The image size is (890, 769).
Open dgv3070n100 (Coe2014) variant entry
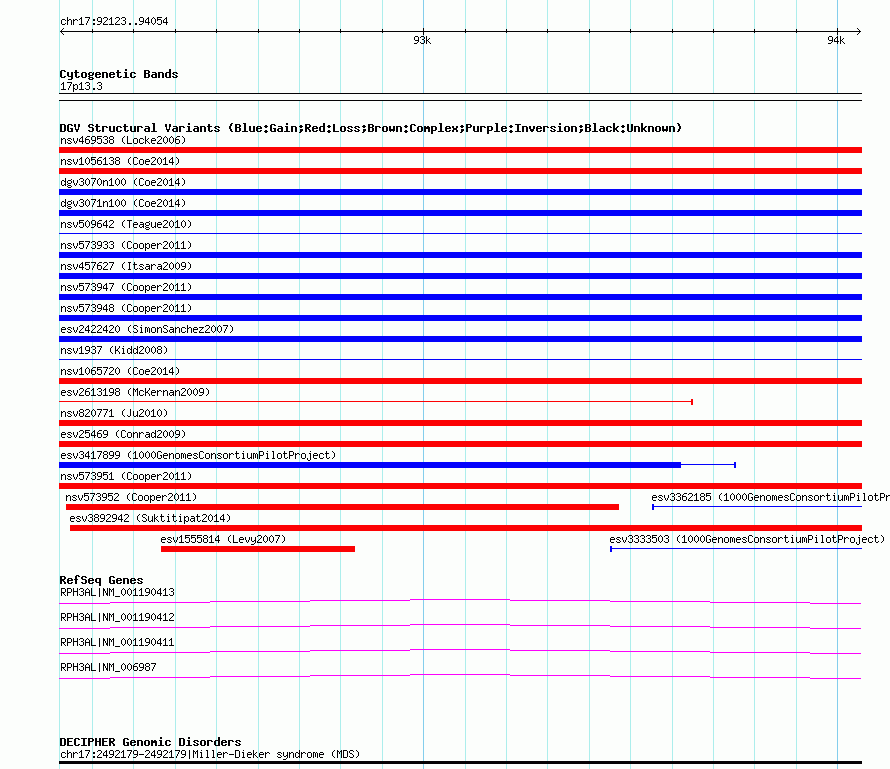pyautogui.click(x=123, y=182)
